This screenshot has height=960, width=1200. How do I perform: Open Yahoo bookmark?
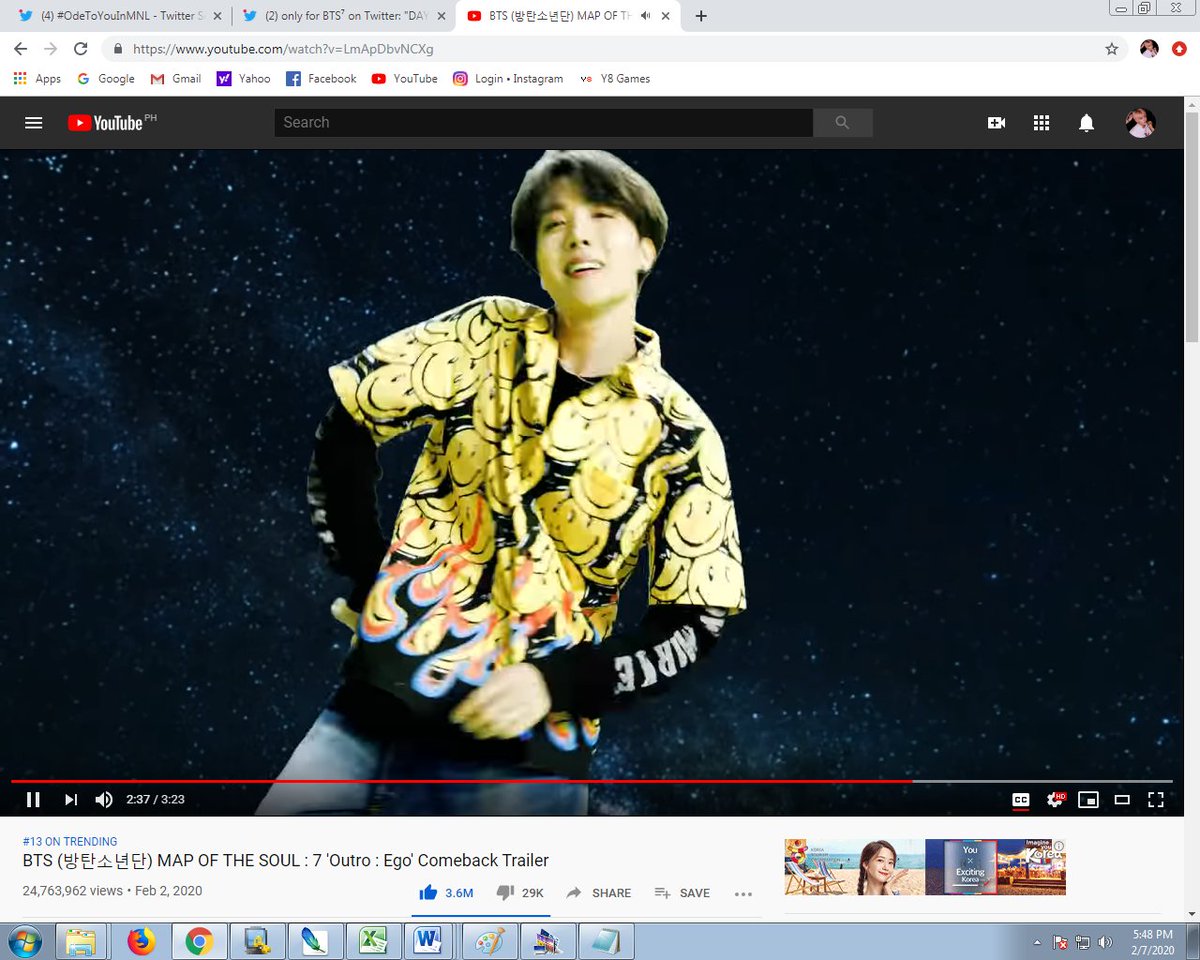point(243,79)
